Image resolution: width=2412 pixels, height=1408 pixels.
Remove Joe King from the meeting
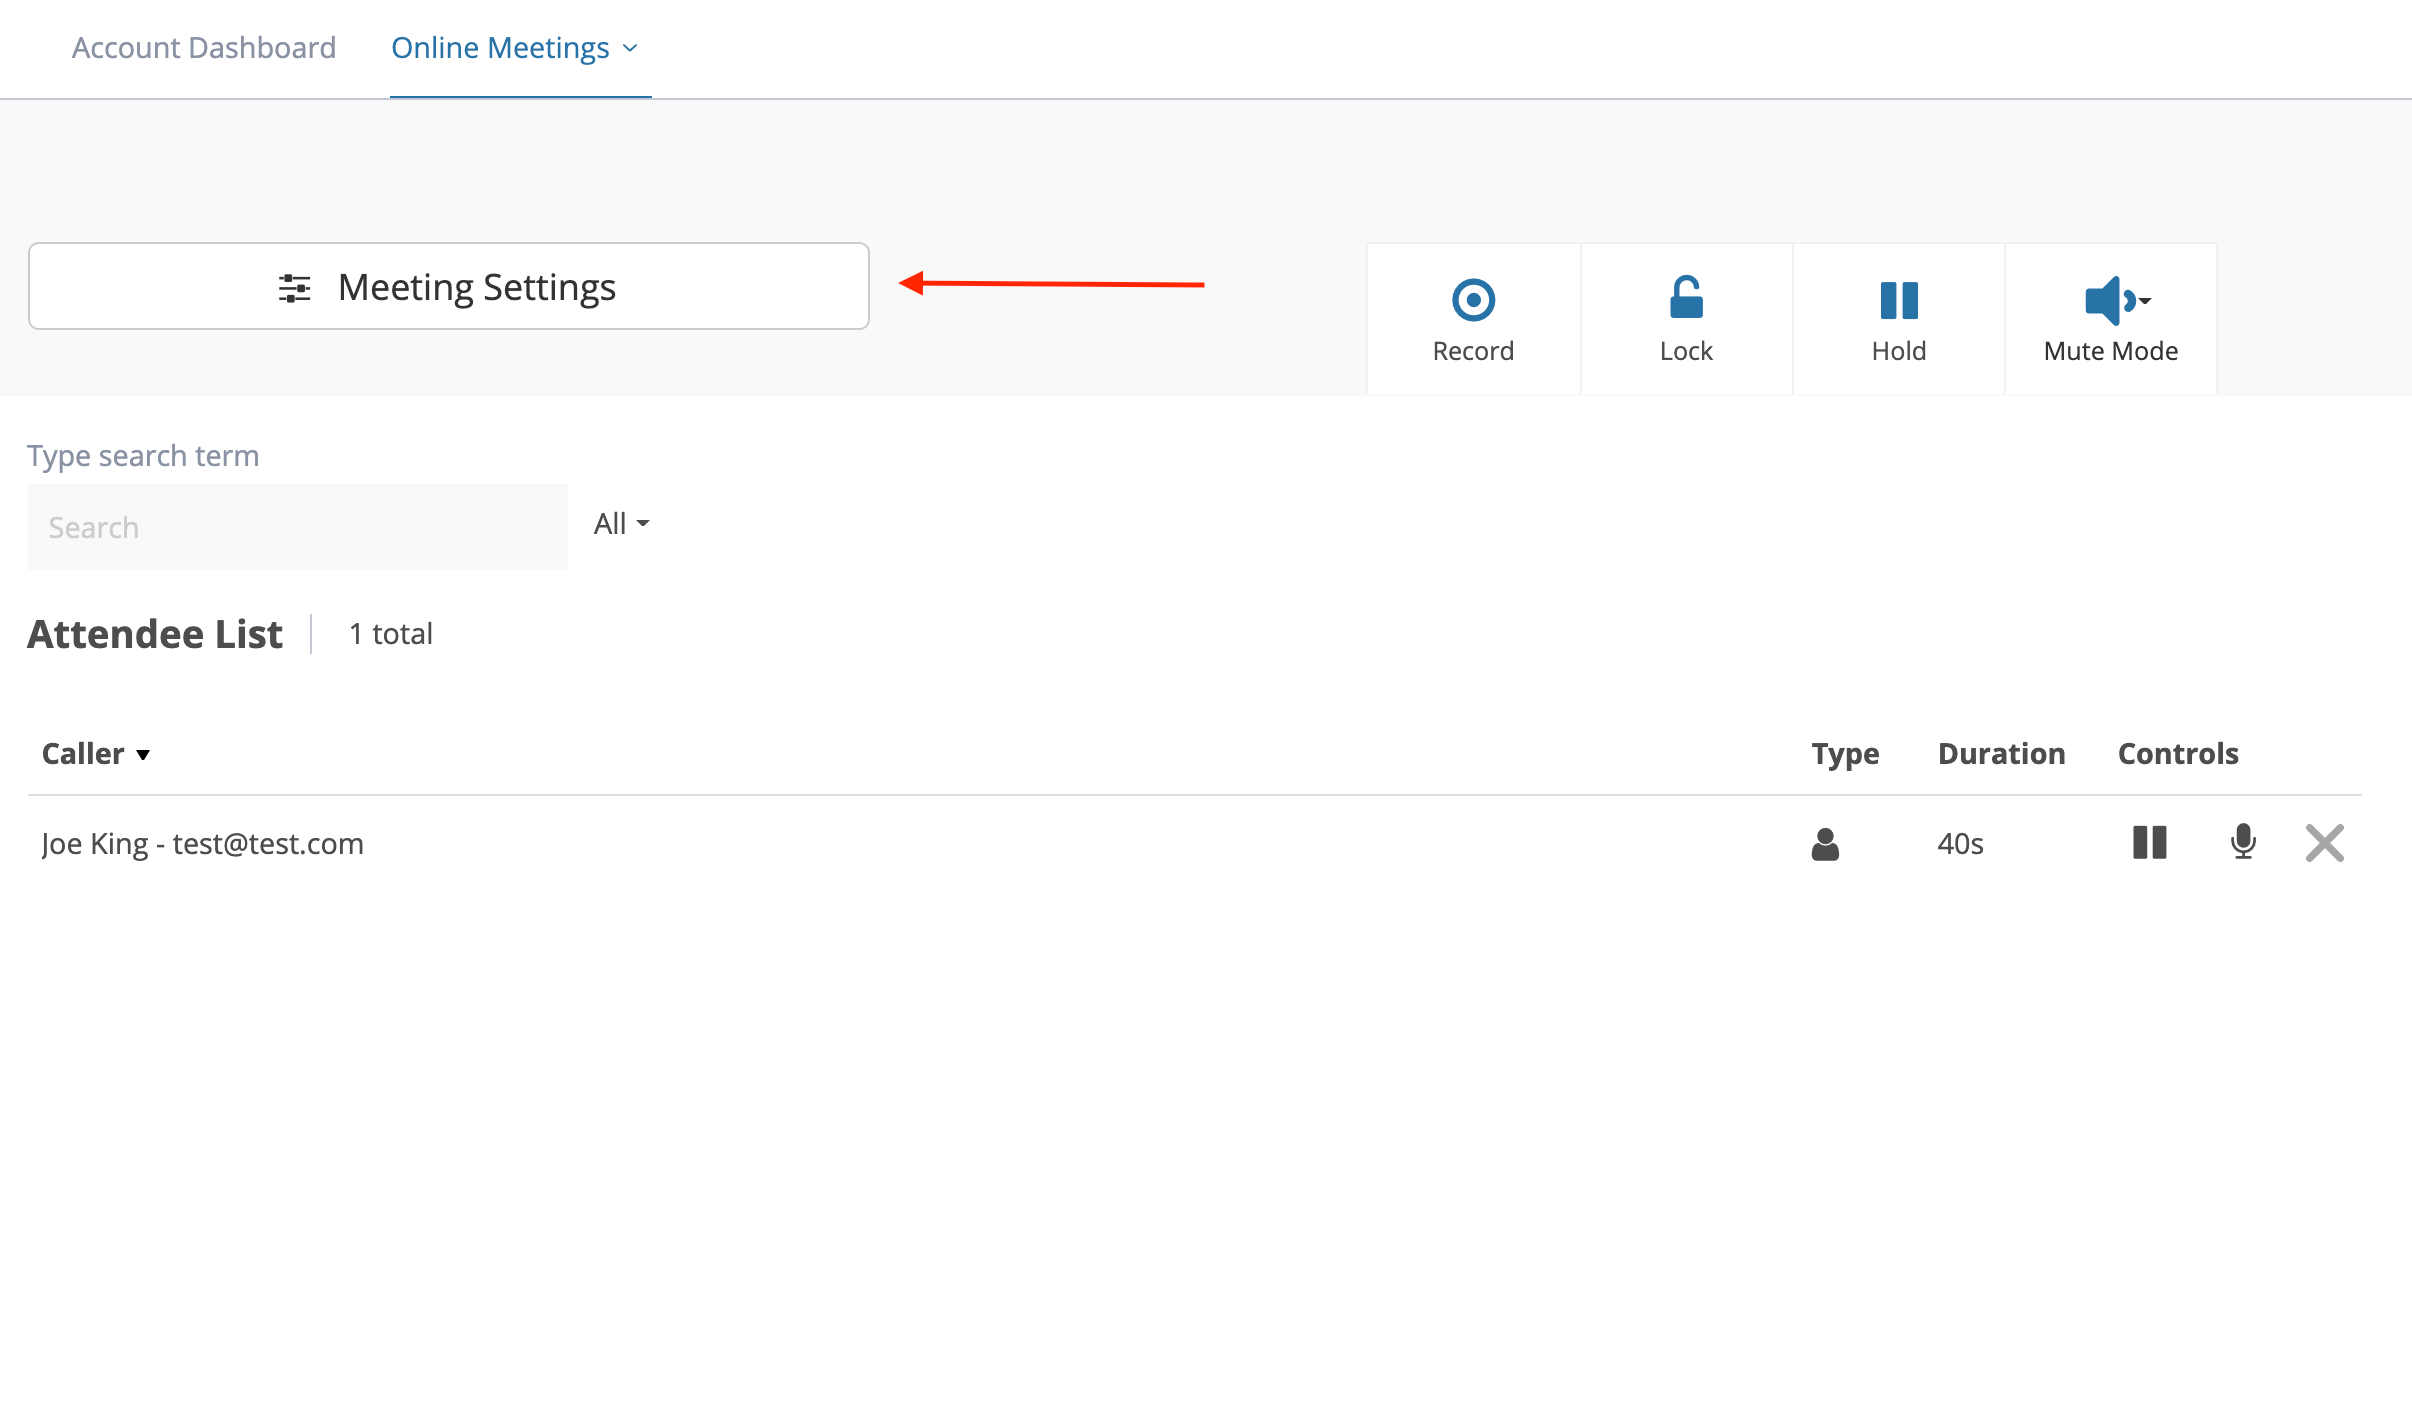(x=2325, y=843)
